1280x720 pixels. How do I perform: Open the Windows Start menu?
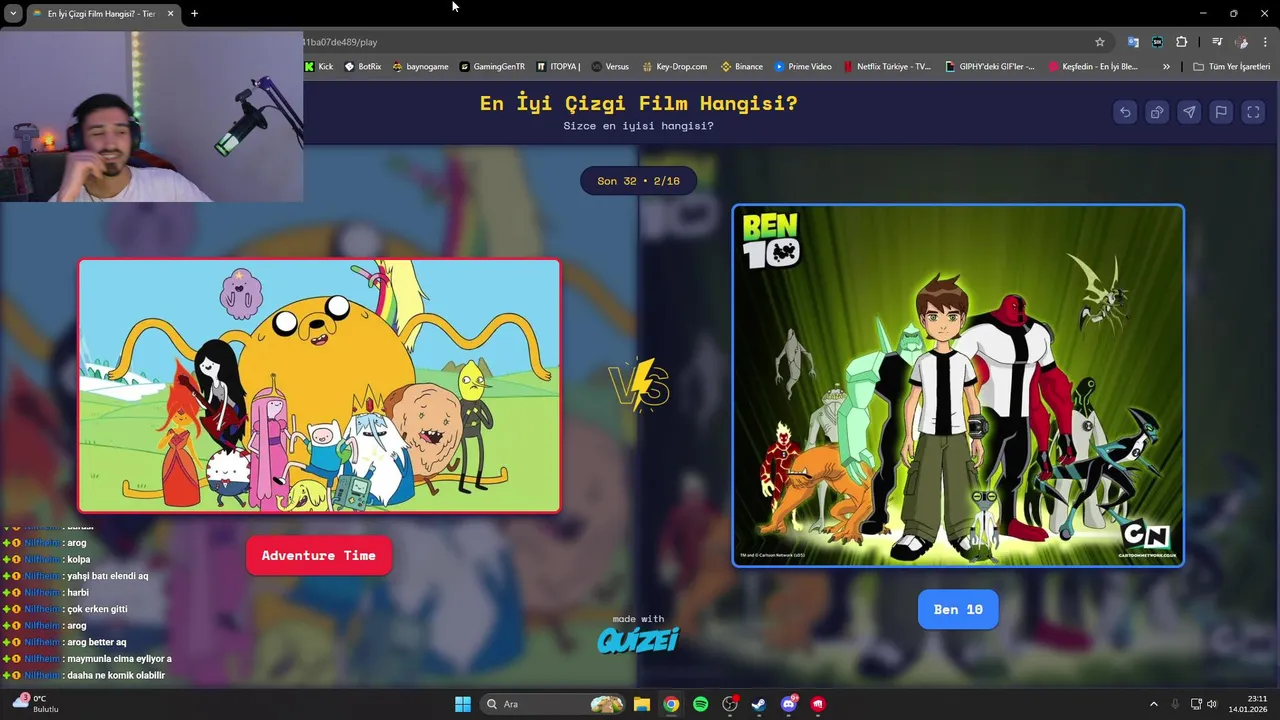[463, 704]
